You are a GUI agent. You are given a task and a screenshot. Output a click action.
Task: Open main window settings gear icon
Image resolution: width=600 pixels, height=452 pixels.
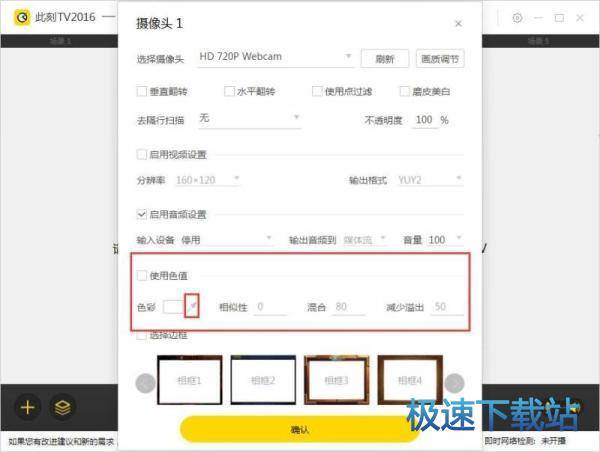517,18
